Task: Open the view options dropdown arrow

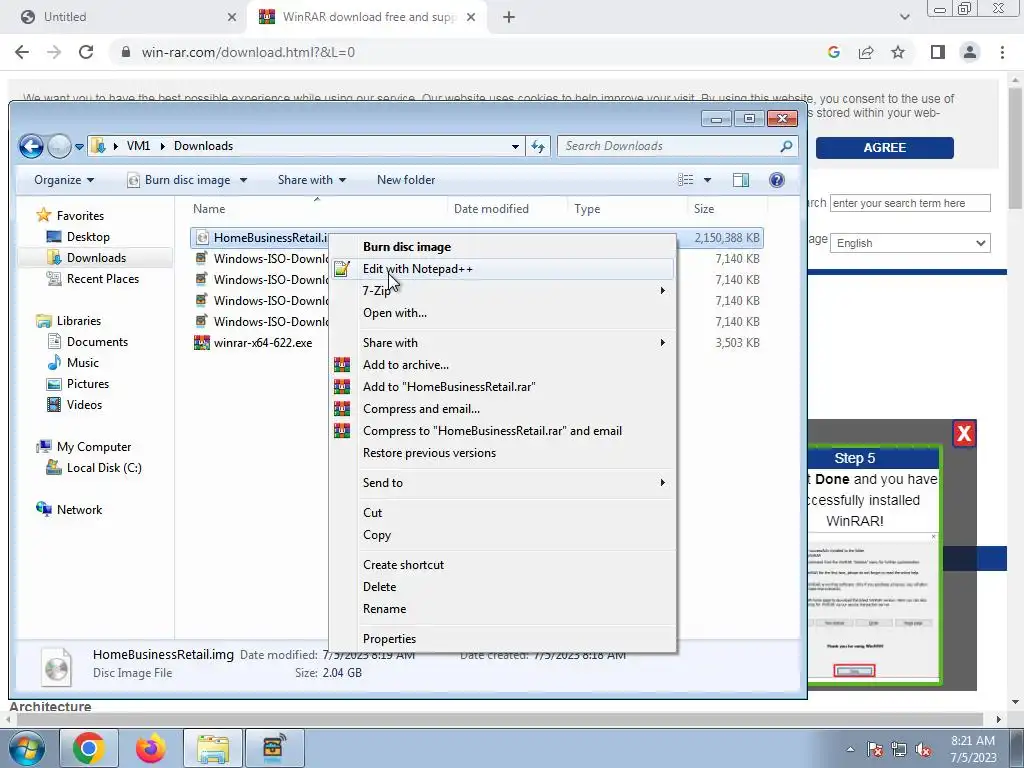Action: [707, 180]
